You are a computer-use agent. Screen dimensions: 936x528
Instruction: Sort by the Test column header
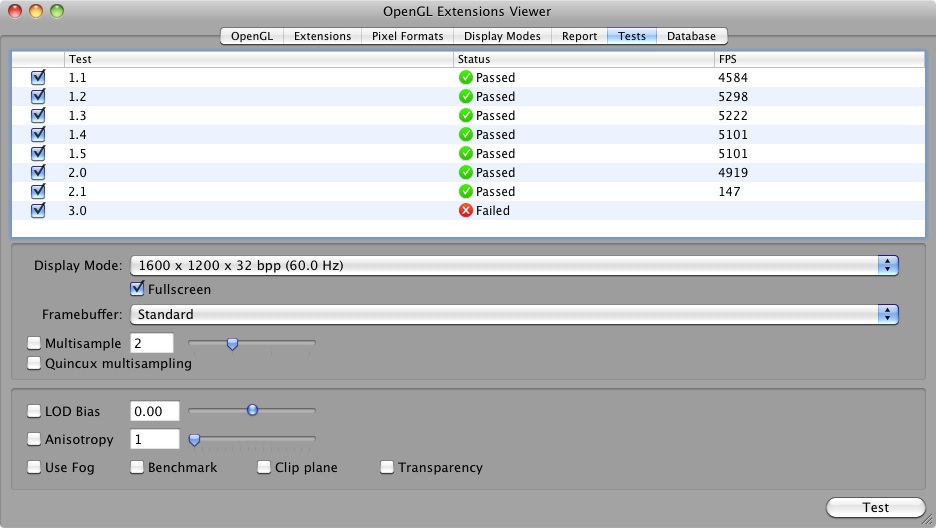point(258,59)
